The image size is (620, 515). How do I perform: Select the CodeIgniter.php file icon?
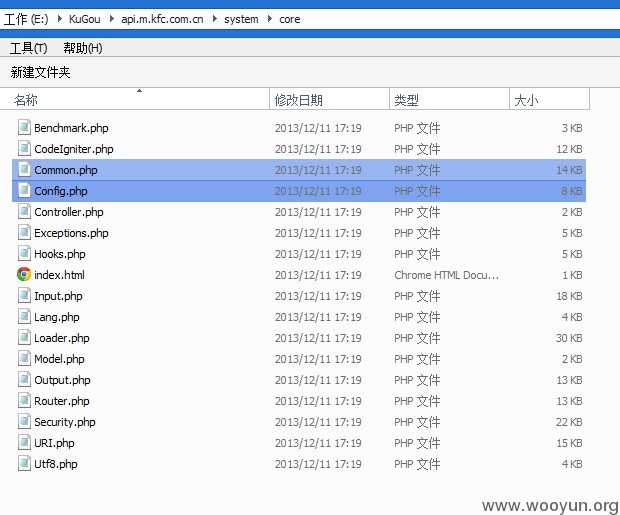point(24,148)
